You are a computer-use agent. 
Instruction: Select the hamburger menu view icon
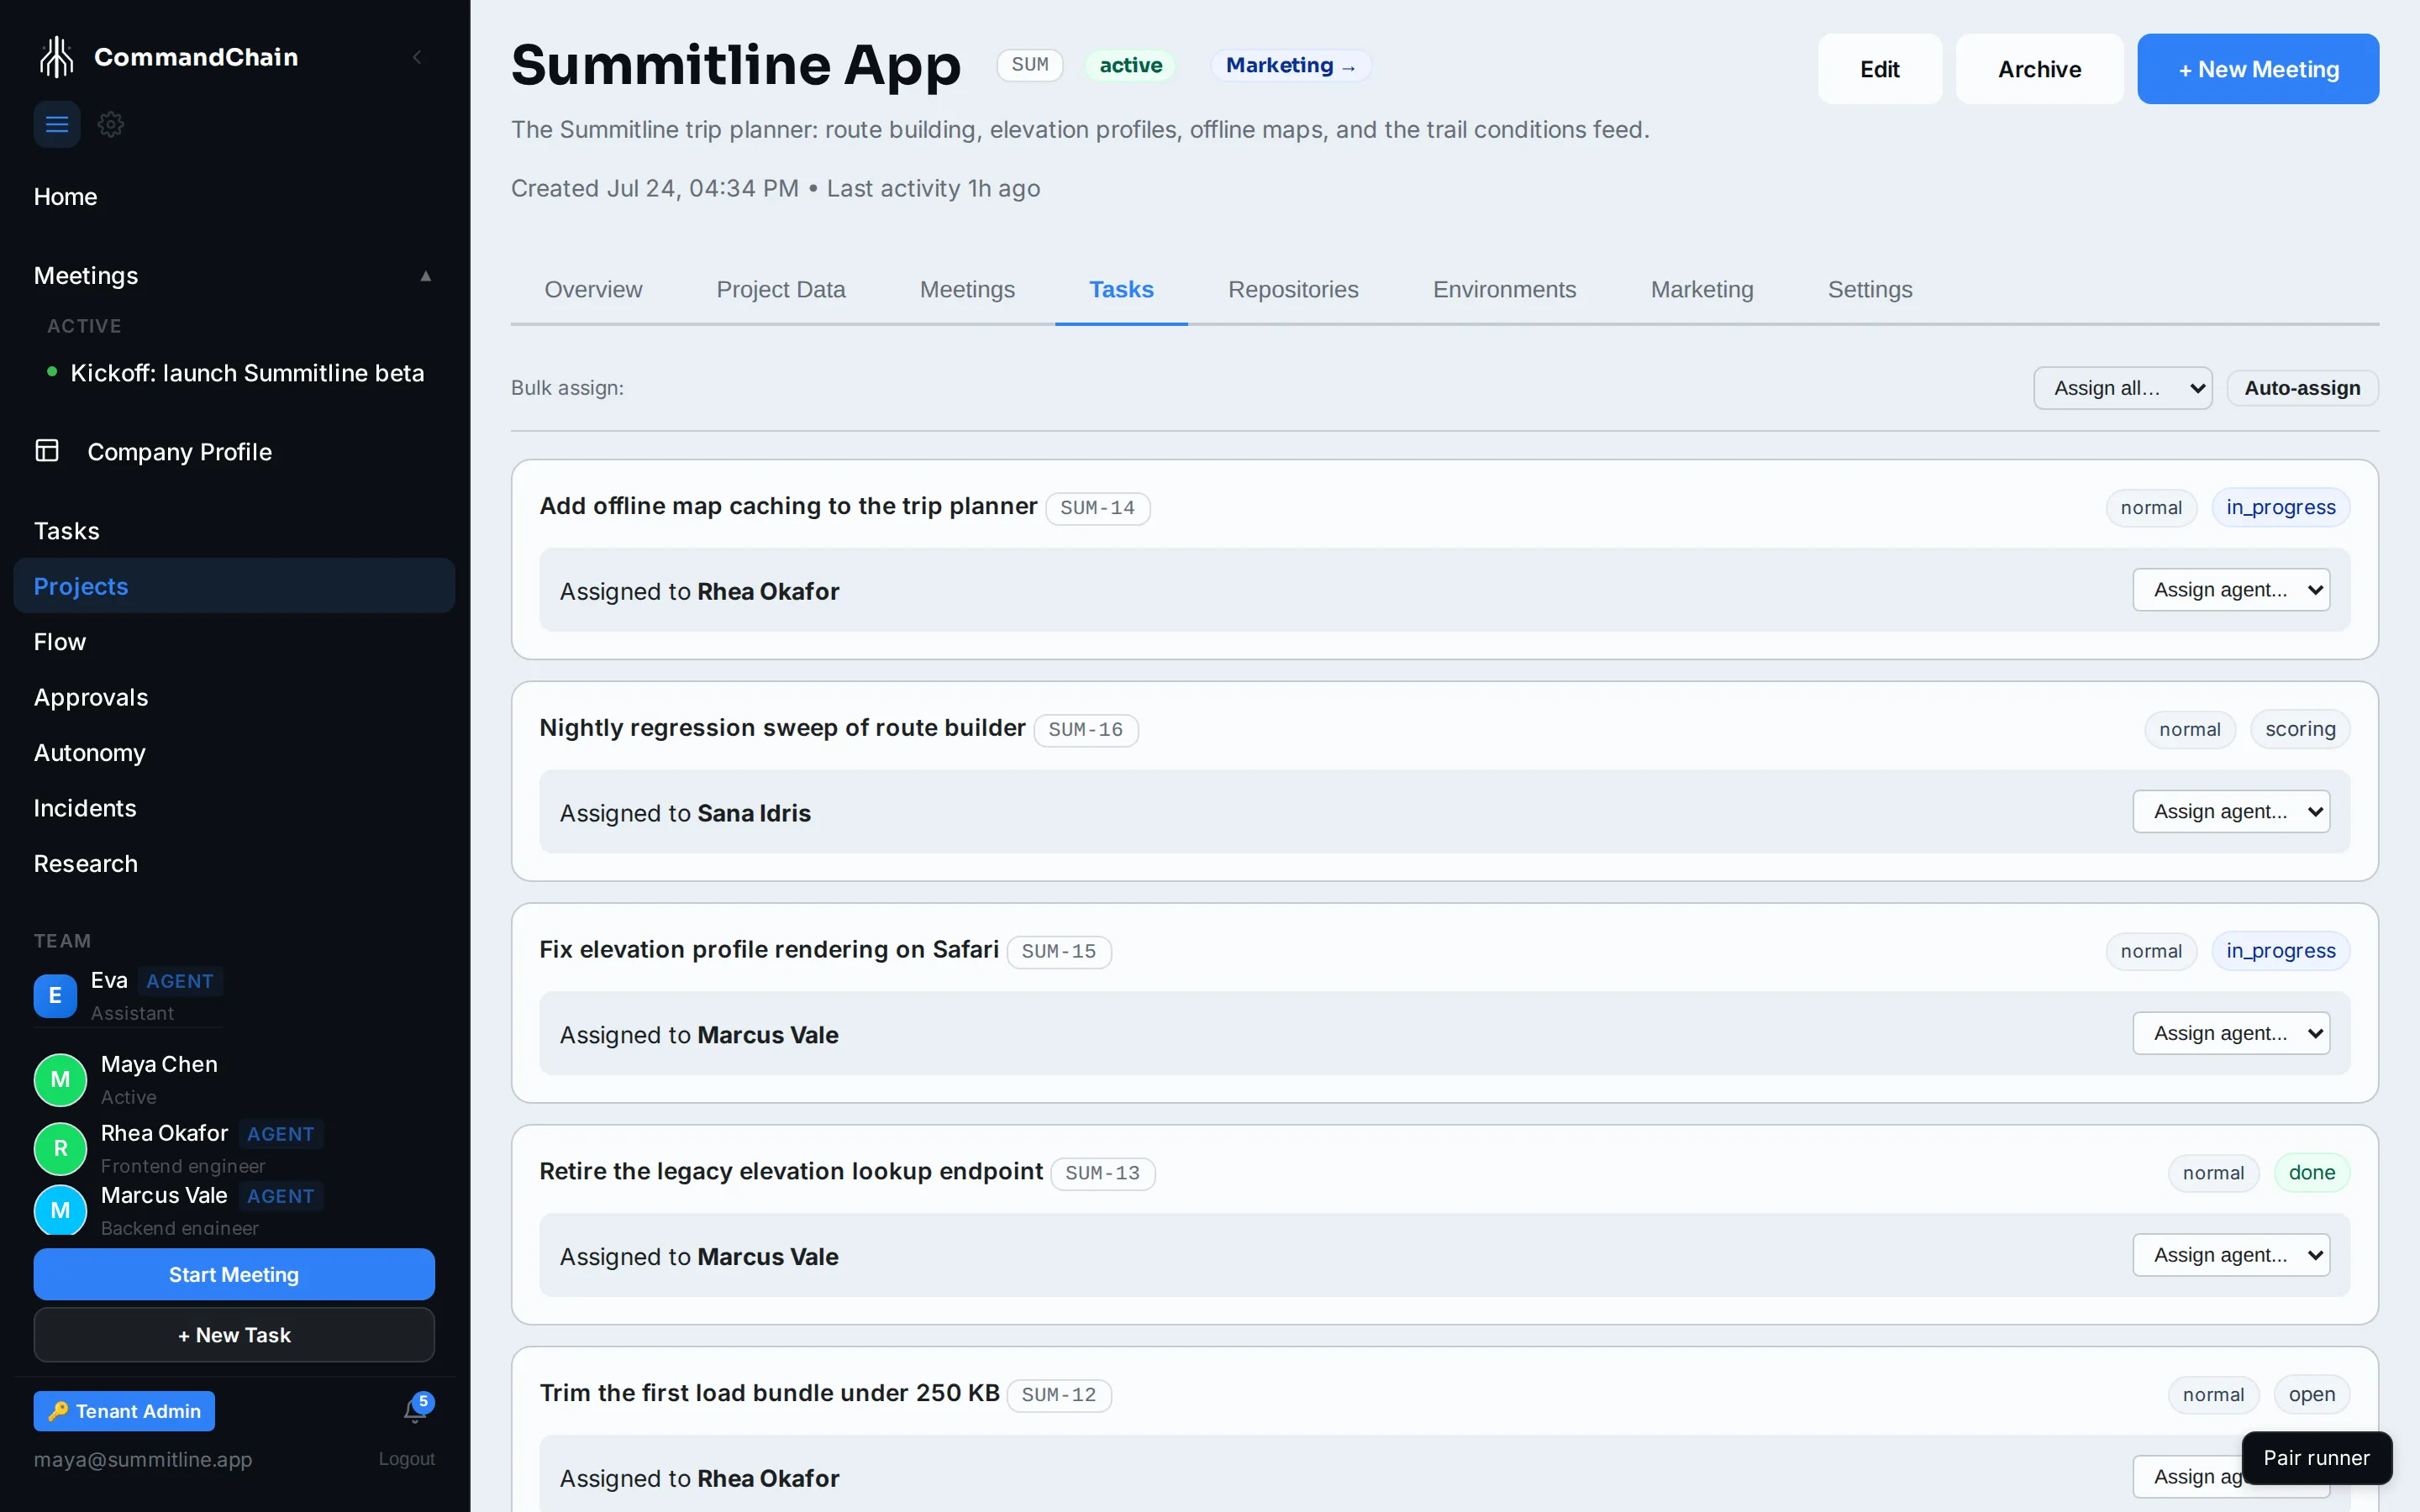pos(57,124)
